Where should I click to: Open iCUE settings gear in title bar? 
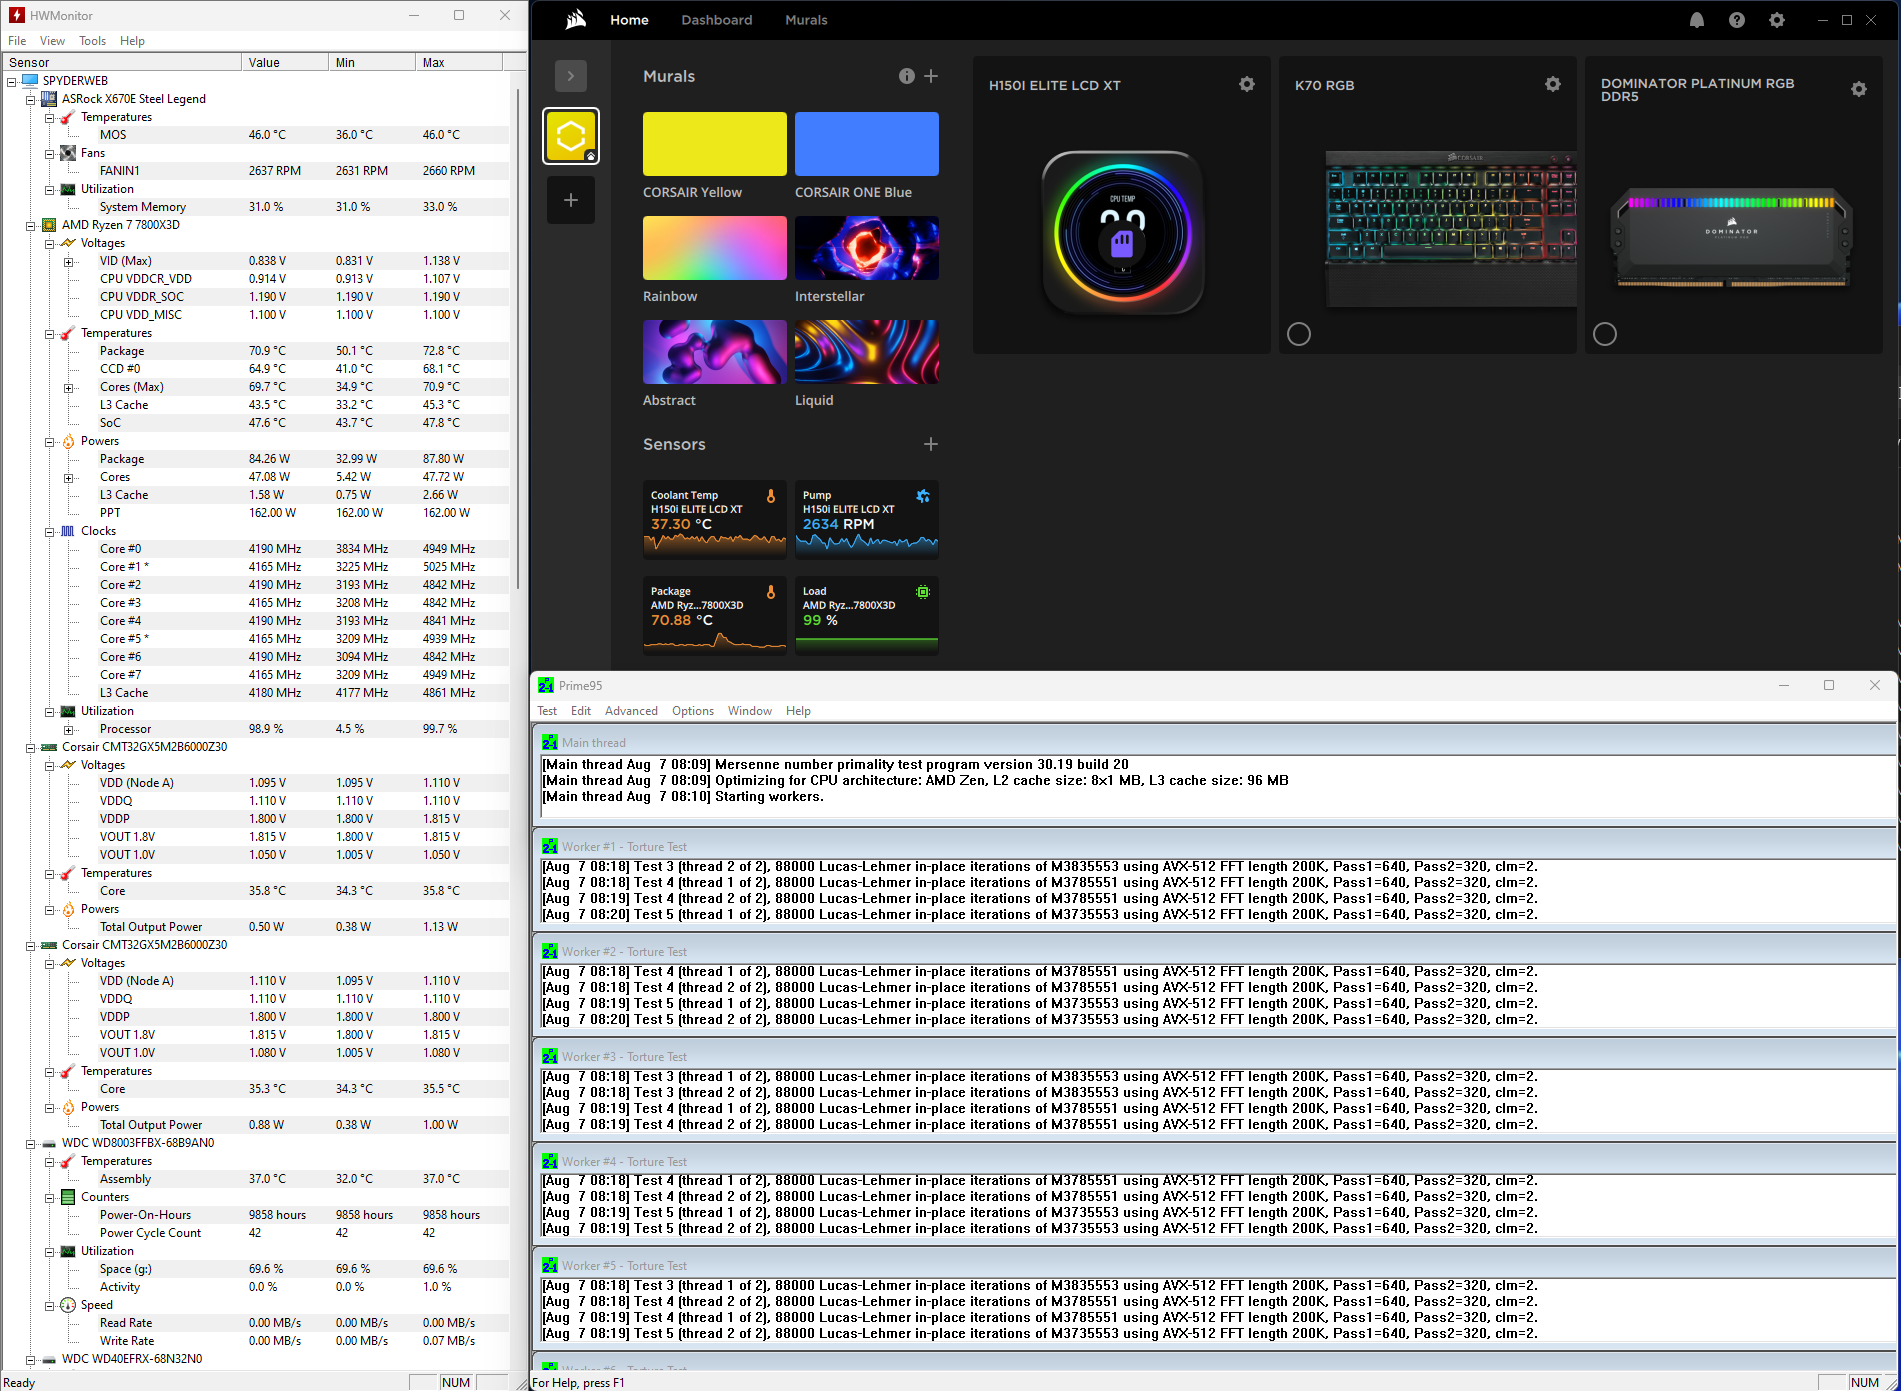(1777, 20)
